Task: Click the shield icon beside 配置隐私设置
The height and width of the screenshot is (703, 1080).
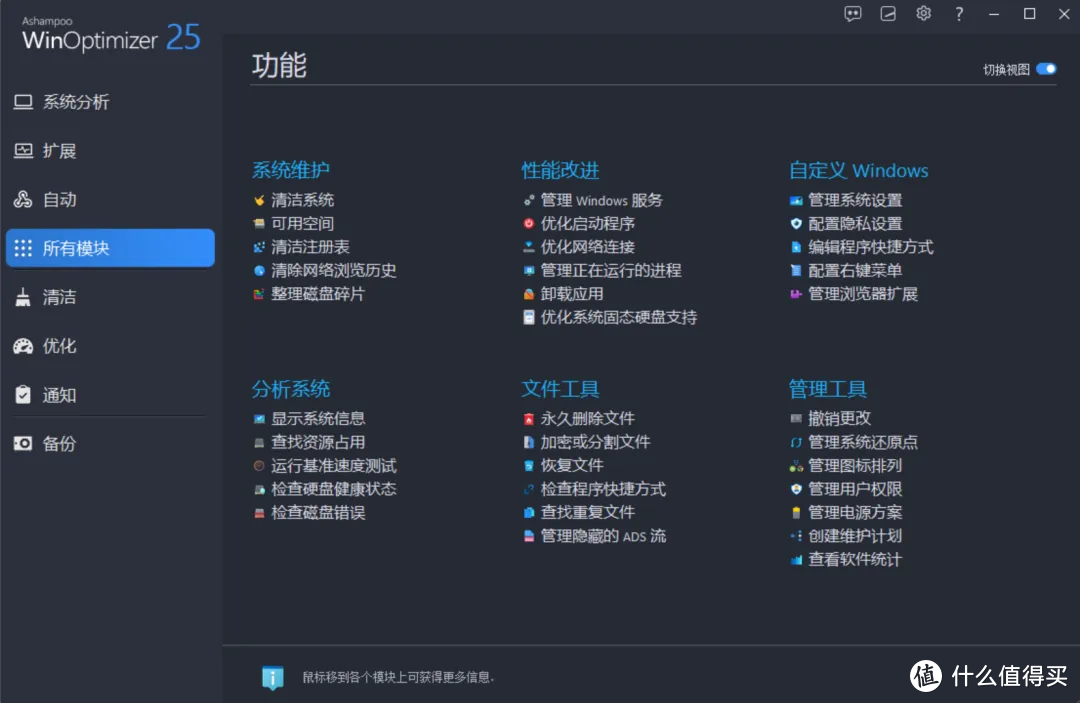Action: click(x=796, y=224)
